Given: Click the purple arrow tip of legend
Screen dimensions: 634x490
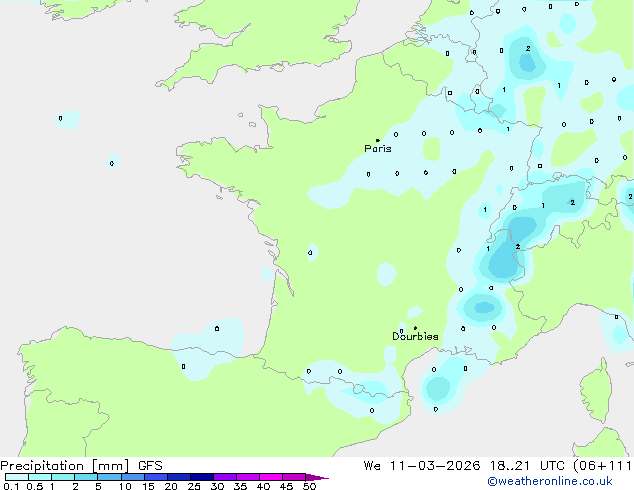Looking at the screenshot, I should [317, 477].
